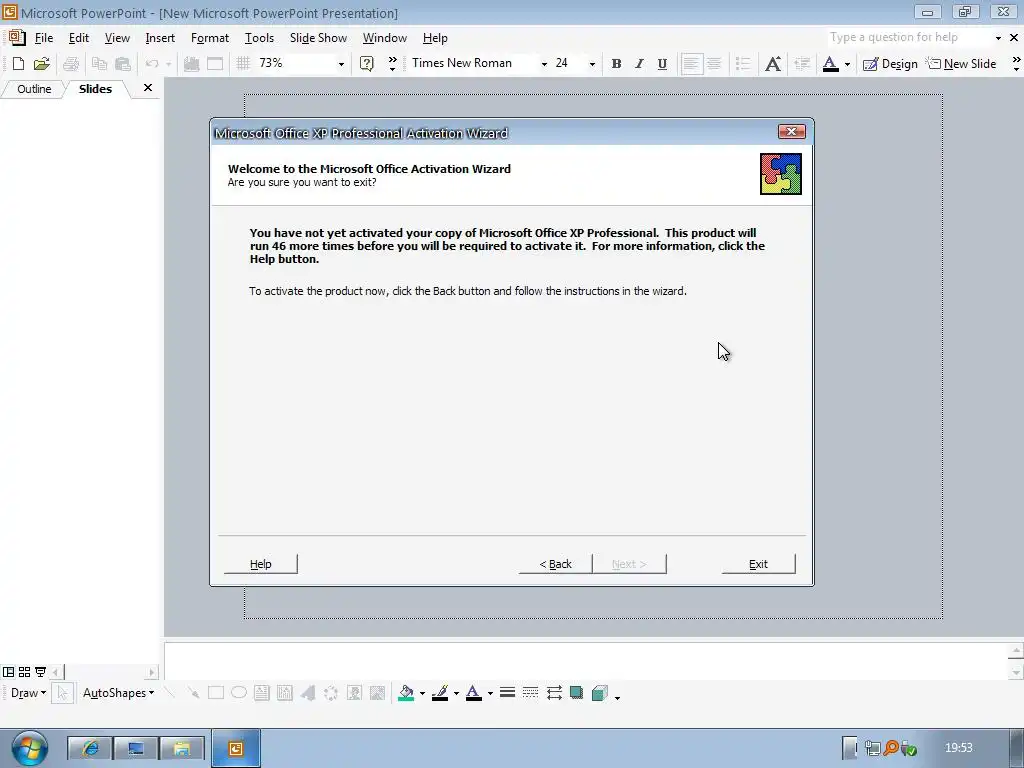Toggle Align Left for text
This screenshot has width=1024, height=768.
click(x=691, y=63)
